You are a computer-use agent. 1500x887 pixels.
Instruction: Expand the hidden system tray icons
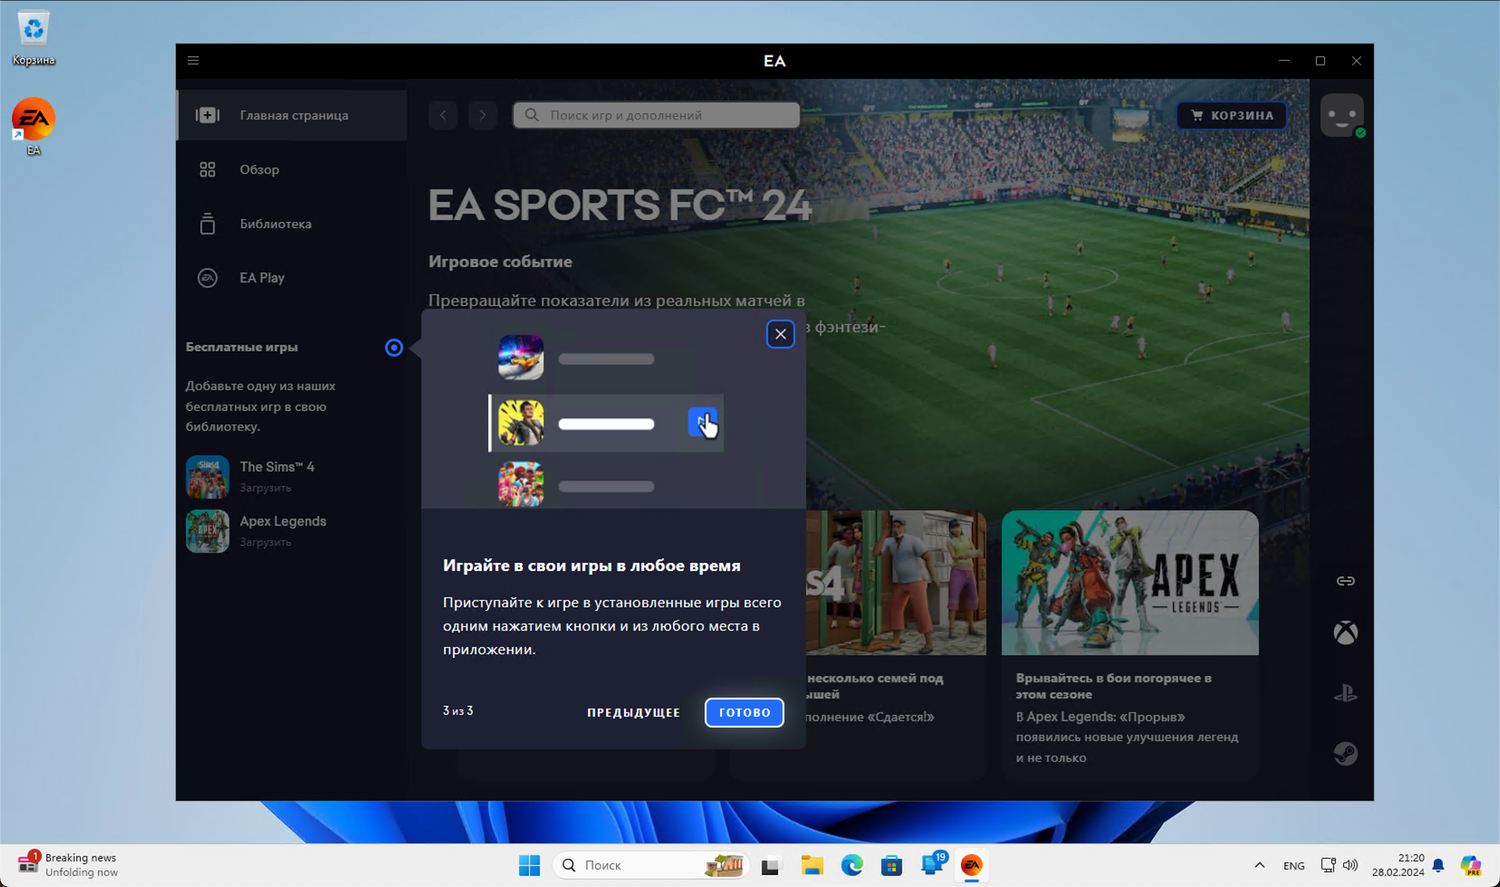(1260, 865)
